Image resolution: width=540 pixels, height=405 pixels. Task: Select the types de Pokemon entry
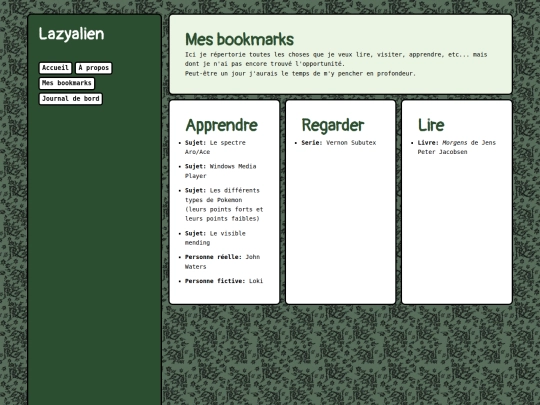coord(224,205)
